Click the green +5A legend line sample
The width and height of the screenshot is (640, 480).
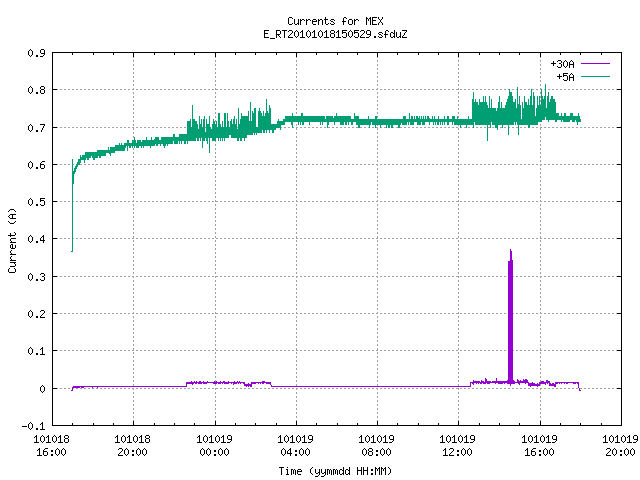point(595,76)
